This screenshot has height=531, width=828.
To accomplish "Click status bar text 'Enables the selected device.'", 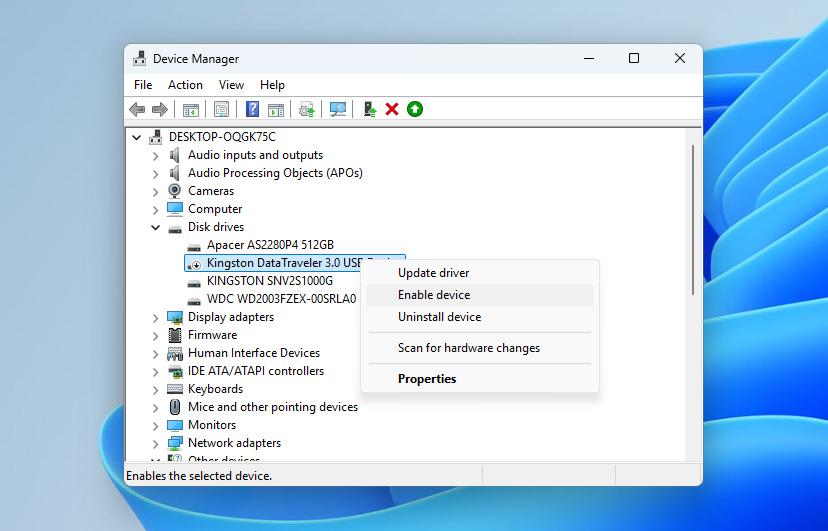I will point(199,476).
